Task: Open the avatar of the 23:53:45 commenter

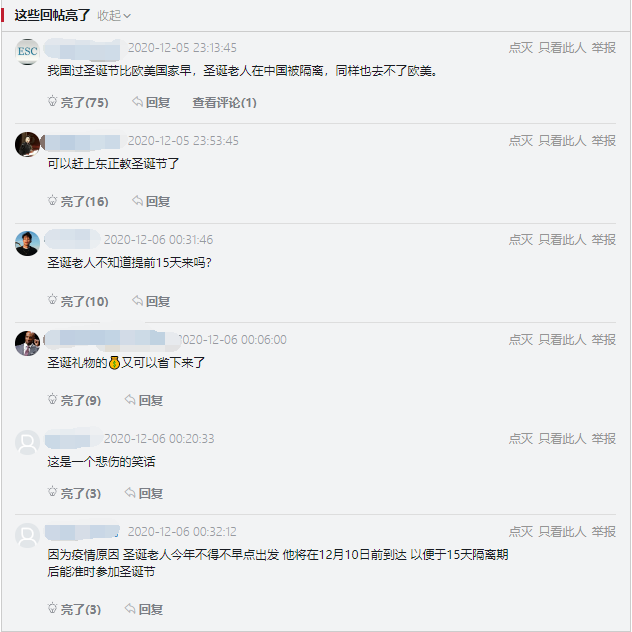Action: [28, 144]
